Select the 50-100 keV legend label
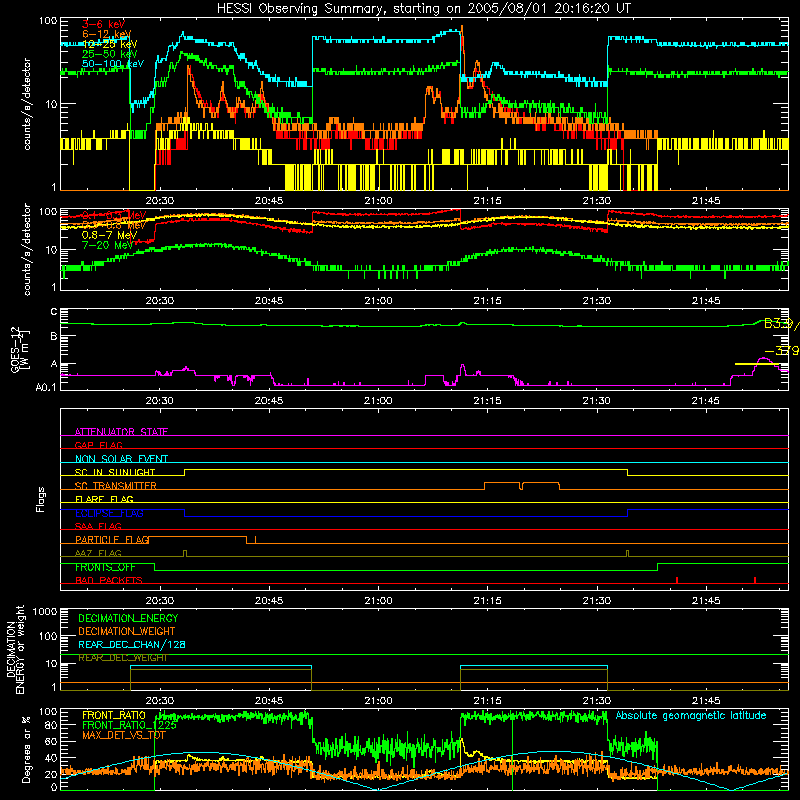The width and height of the screenshot is (800, 800). point(112,64)
